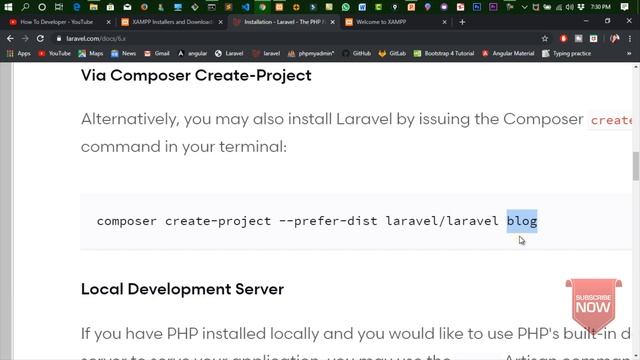Switch to Chrome taskbar icon
Screen dimensions: 640x360
(262, 7)
